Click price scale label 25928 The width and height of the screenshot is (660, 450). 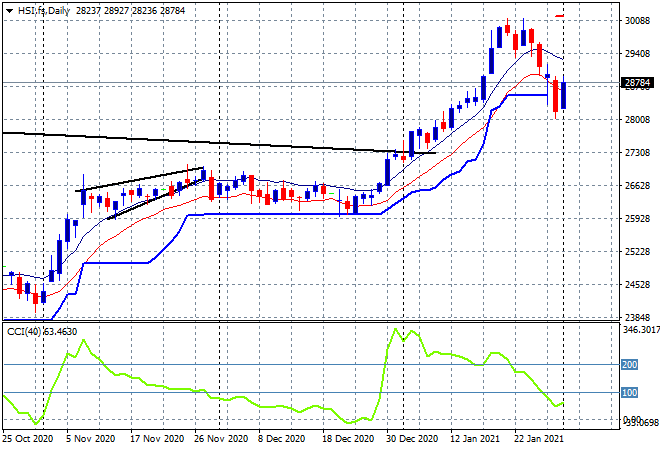click(x=637, y=218)
